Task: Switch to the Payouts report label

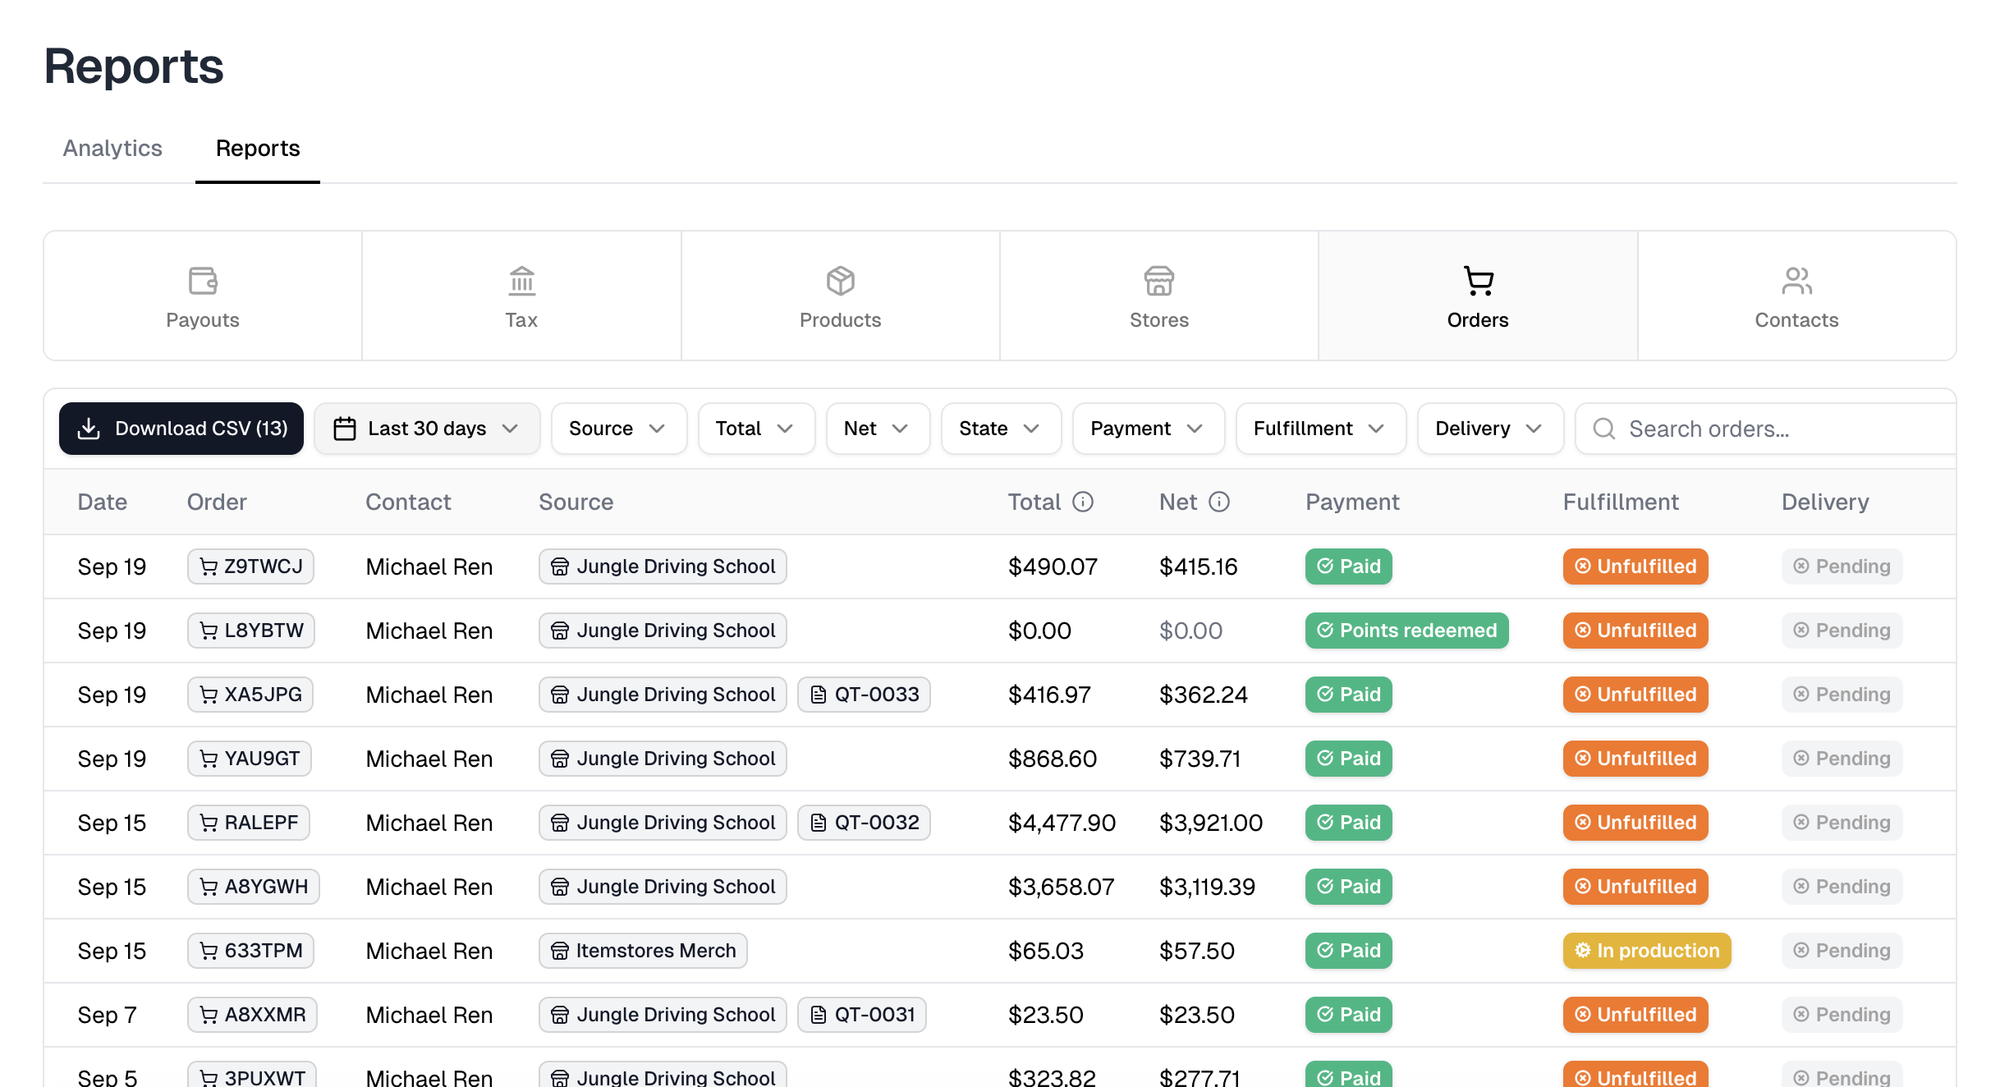Action: [203, 321]
